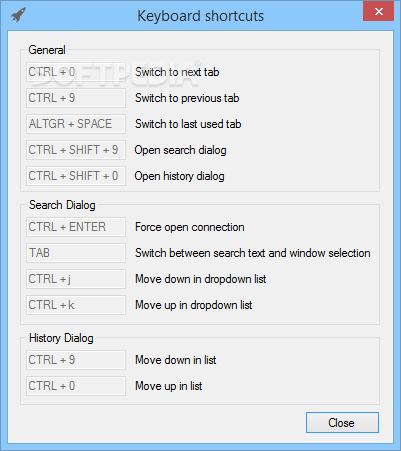Viewport: 401px width, 451px height.
Task: Click the General group heading
Action: [47, 50]
